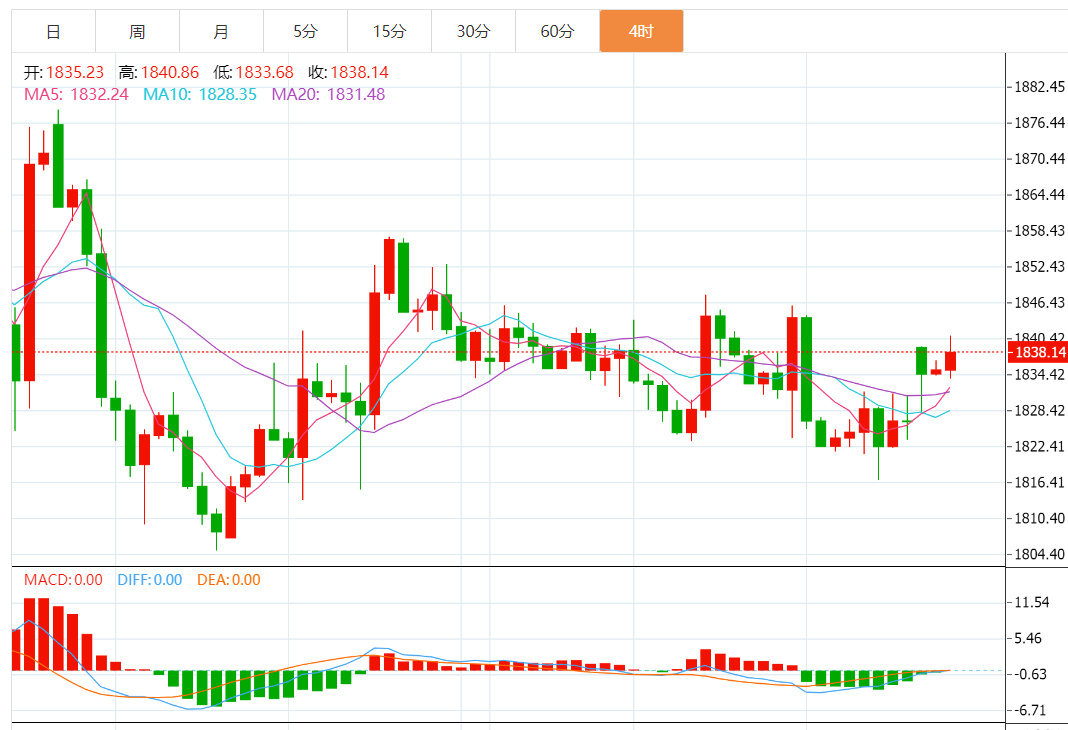Select the 60分 timeframe tab
The image size is (1068, 730).
[557, 31]
